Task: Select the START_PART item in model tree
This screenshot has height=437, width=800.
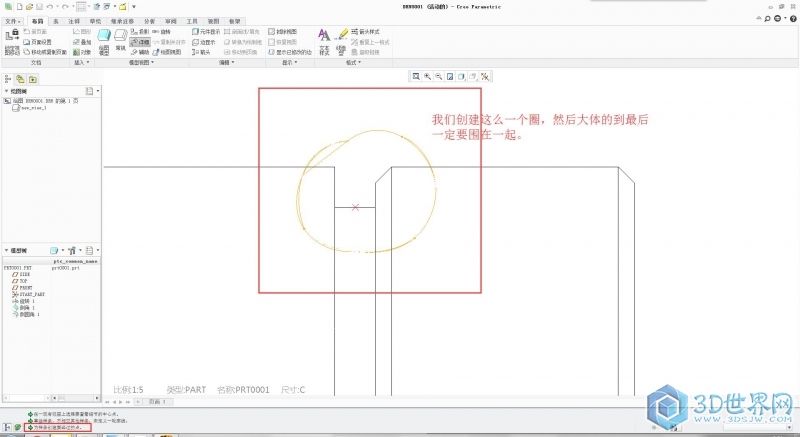Action: [x=29, y=294]
